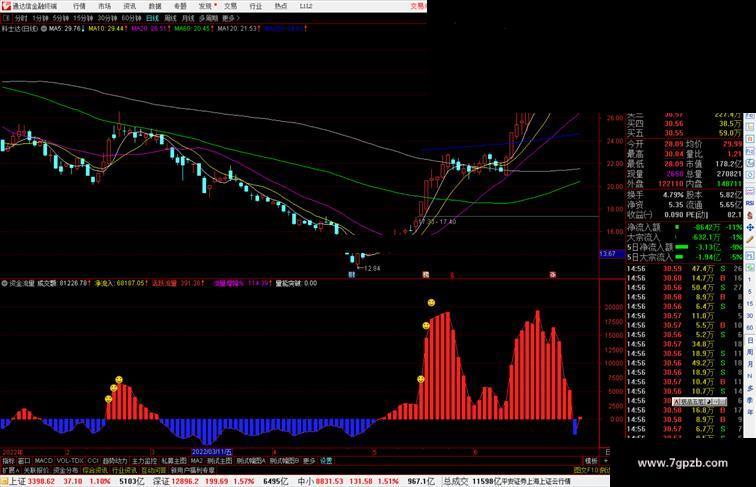This screenshot has width=756, height=487.
Task: Click the blue four-arrow move icon
Action: pos(750,227)
